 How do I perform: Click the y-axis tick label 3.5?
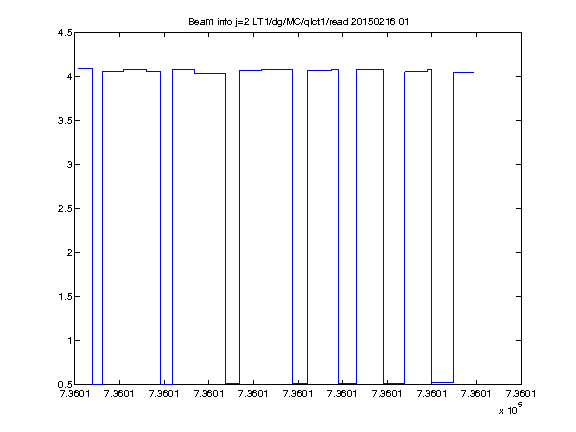pyautogui.click(x=65, y=120)
